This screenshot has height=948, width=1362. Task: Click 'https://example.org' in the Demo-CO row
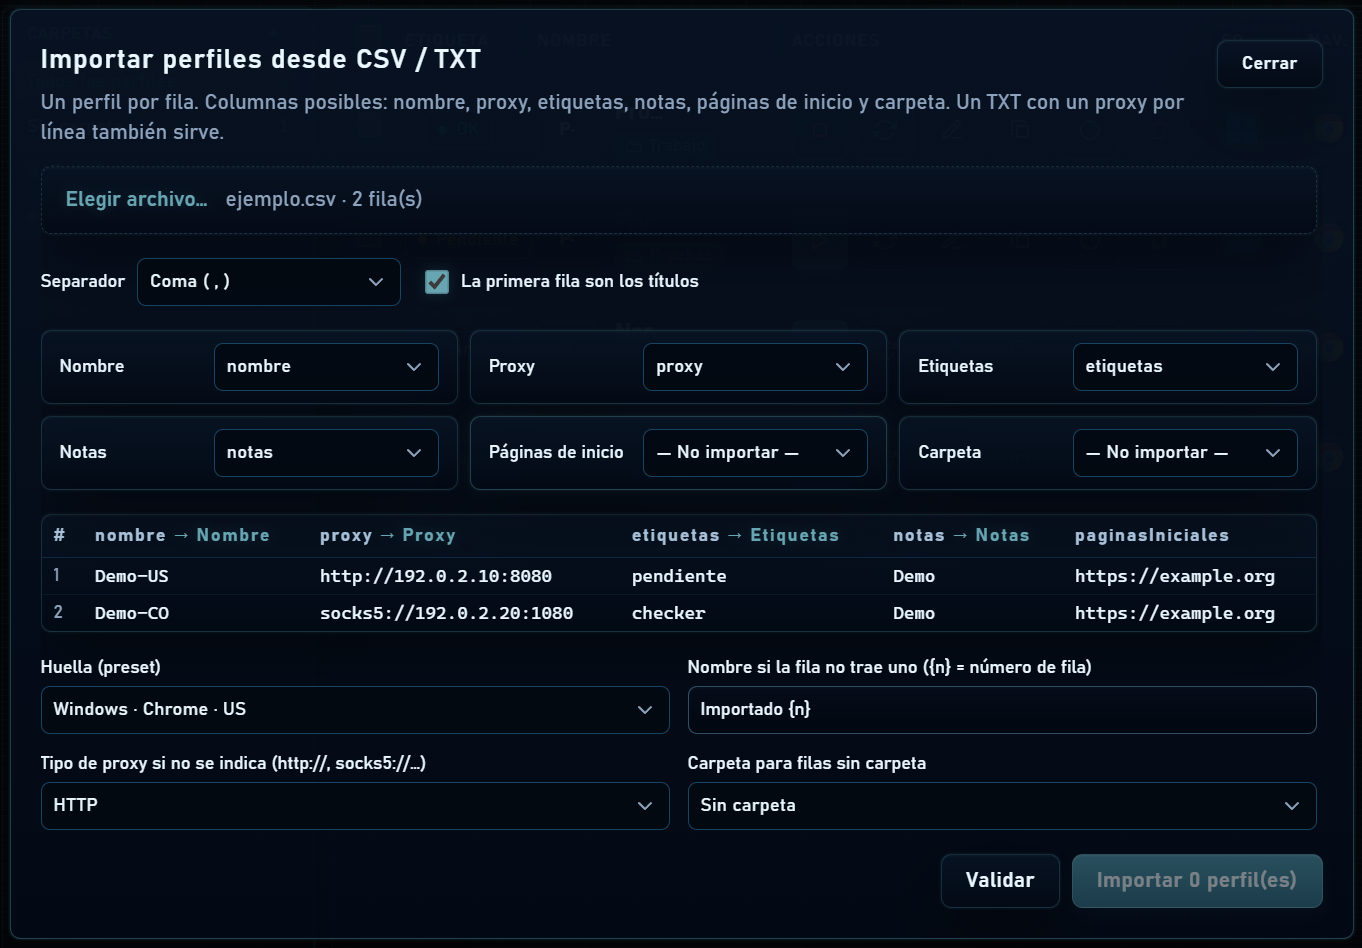click(x=1175, y=613)
